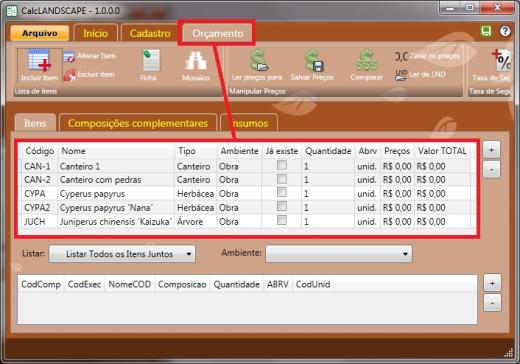Sort by Nome column header
This screenshot has height=364, width=520.
pos(116,151)
